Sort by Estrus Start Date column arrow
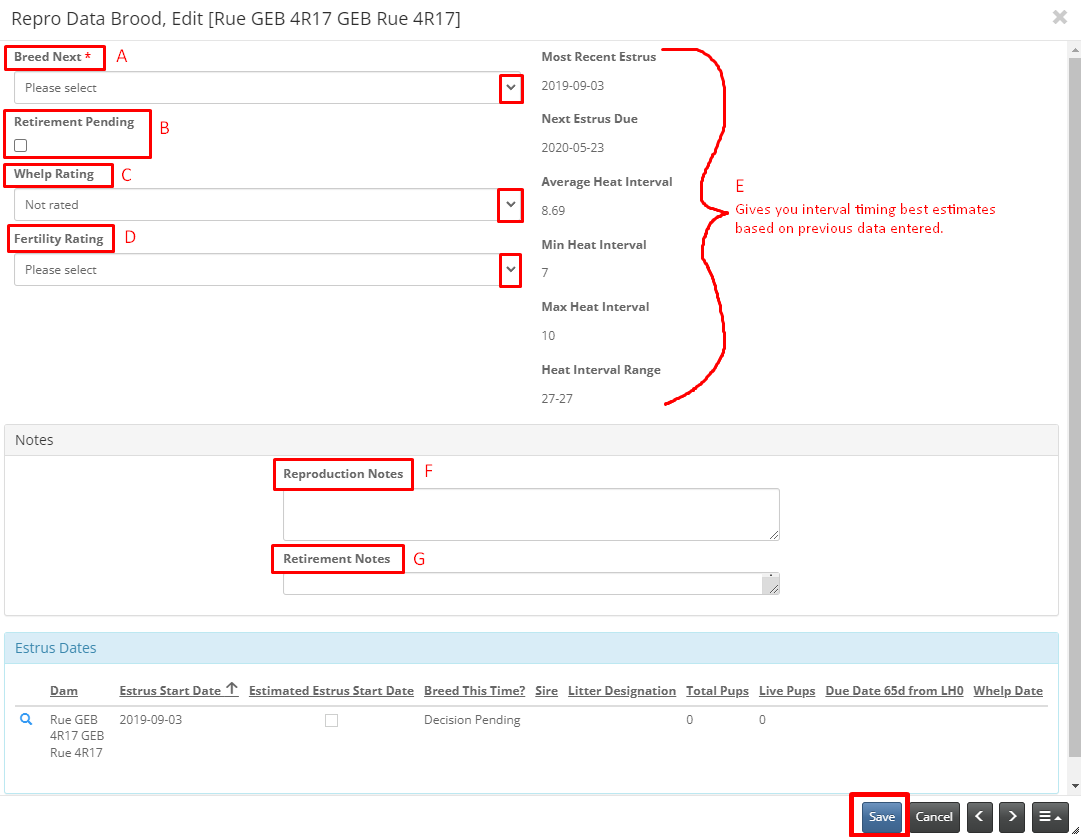 coord(232,689)
